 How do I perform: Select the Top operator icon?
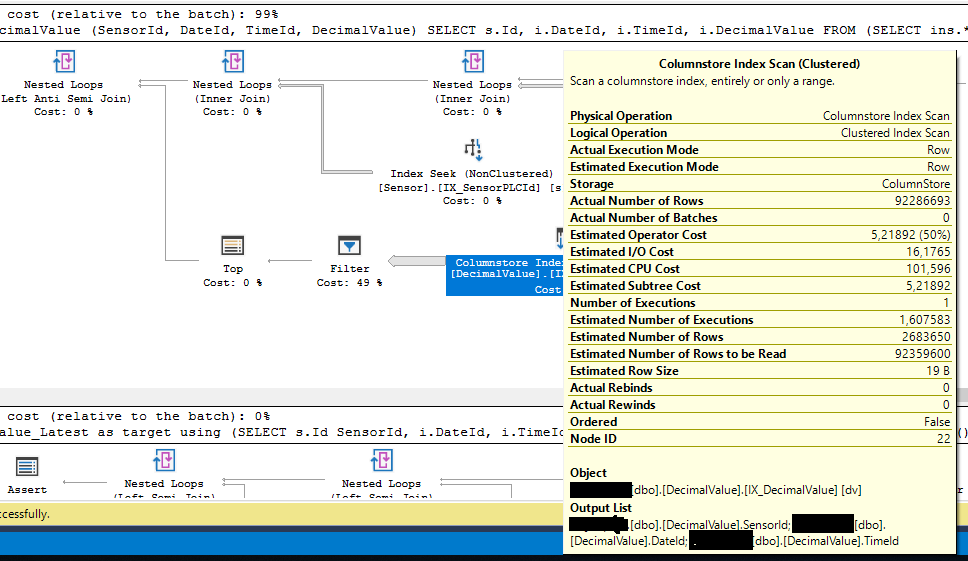tap(232, 246)
